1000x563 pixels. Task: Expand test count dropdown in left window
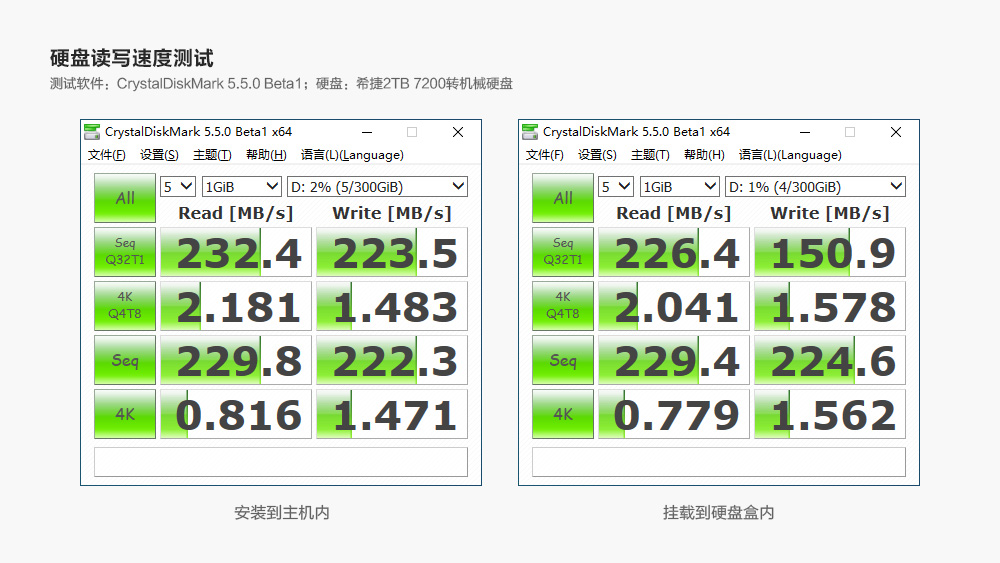pyautogui.click(x=178, y=187)
